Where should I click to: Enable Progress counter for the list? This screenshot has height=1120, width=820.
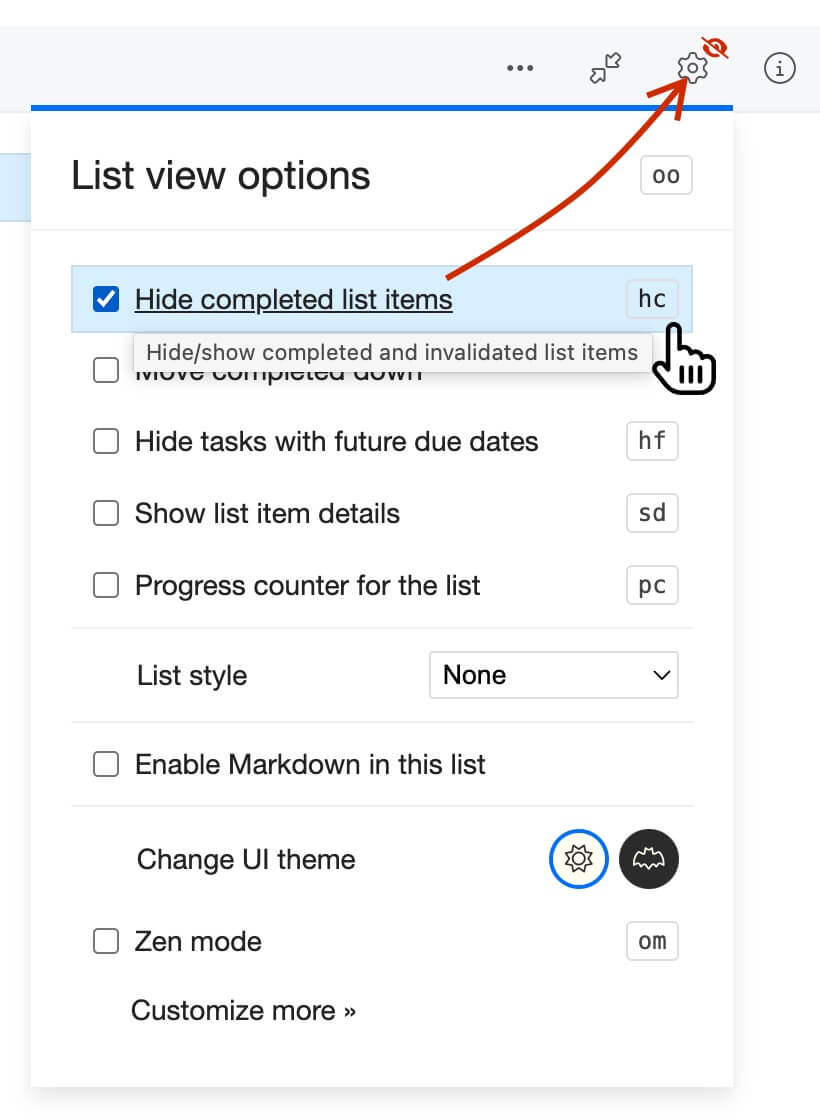pyautogui.click(x=106, y=585)
